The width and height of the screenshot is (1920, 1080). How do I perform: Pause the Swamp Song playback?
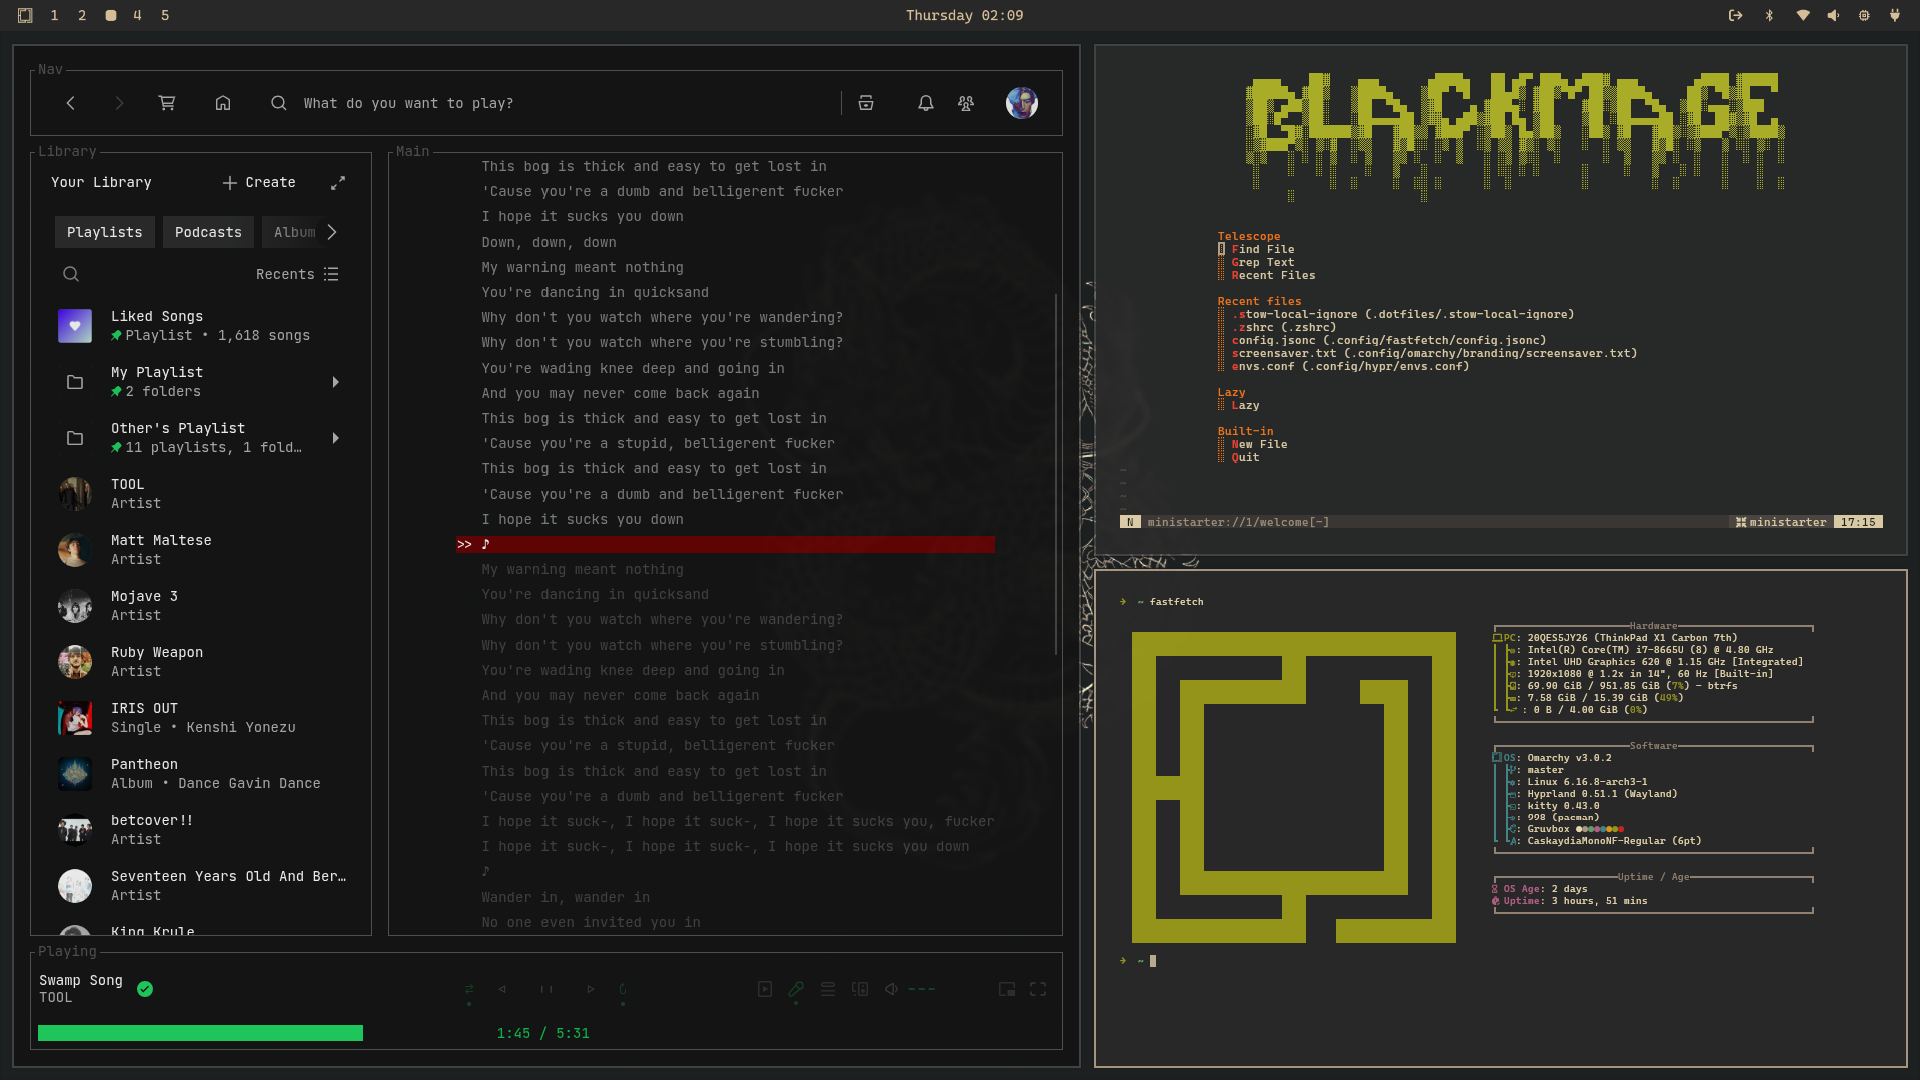[x=546, y=989]
